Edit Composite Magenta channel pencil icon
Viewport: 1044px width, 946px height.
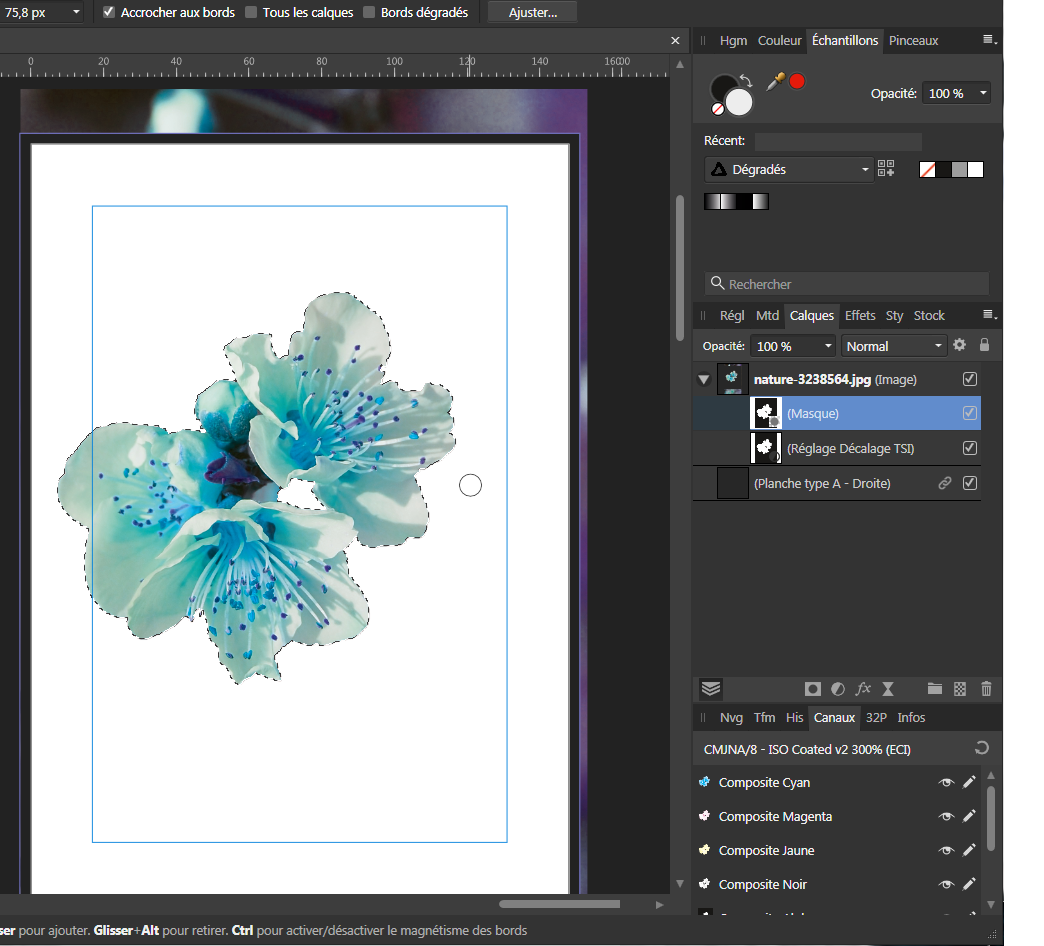[969, 816]
